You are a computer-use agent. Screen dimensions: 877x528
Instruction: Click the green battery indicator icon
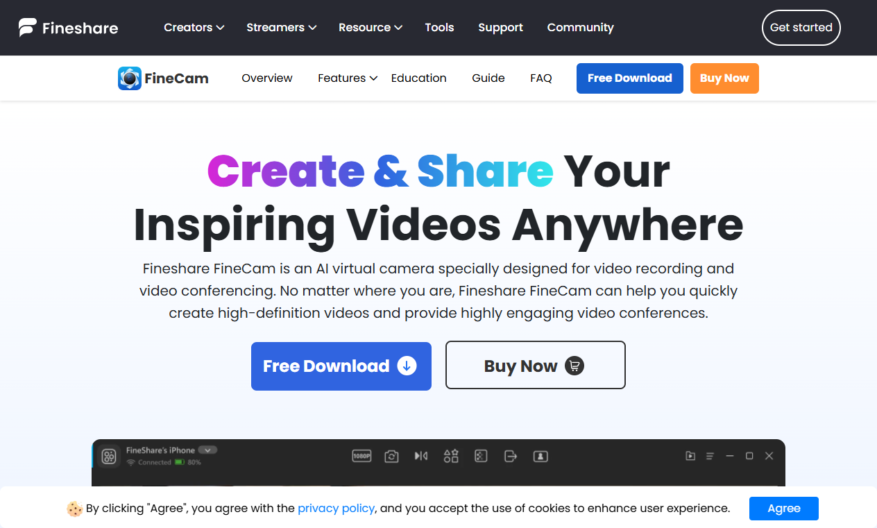180,462
